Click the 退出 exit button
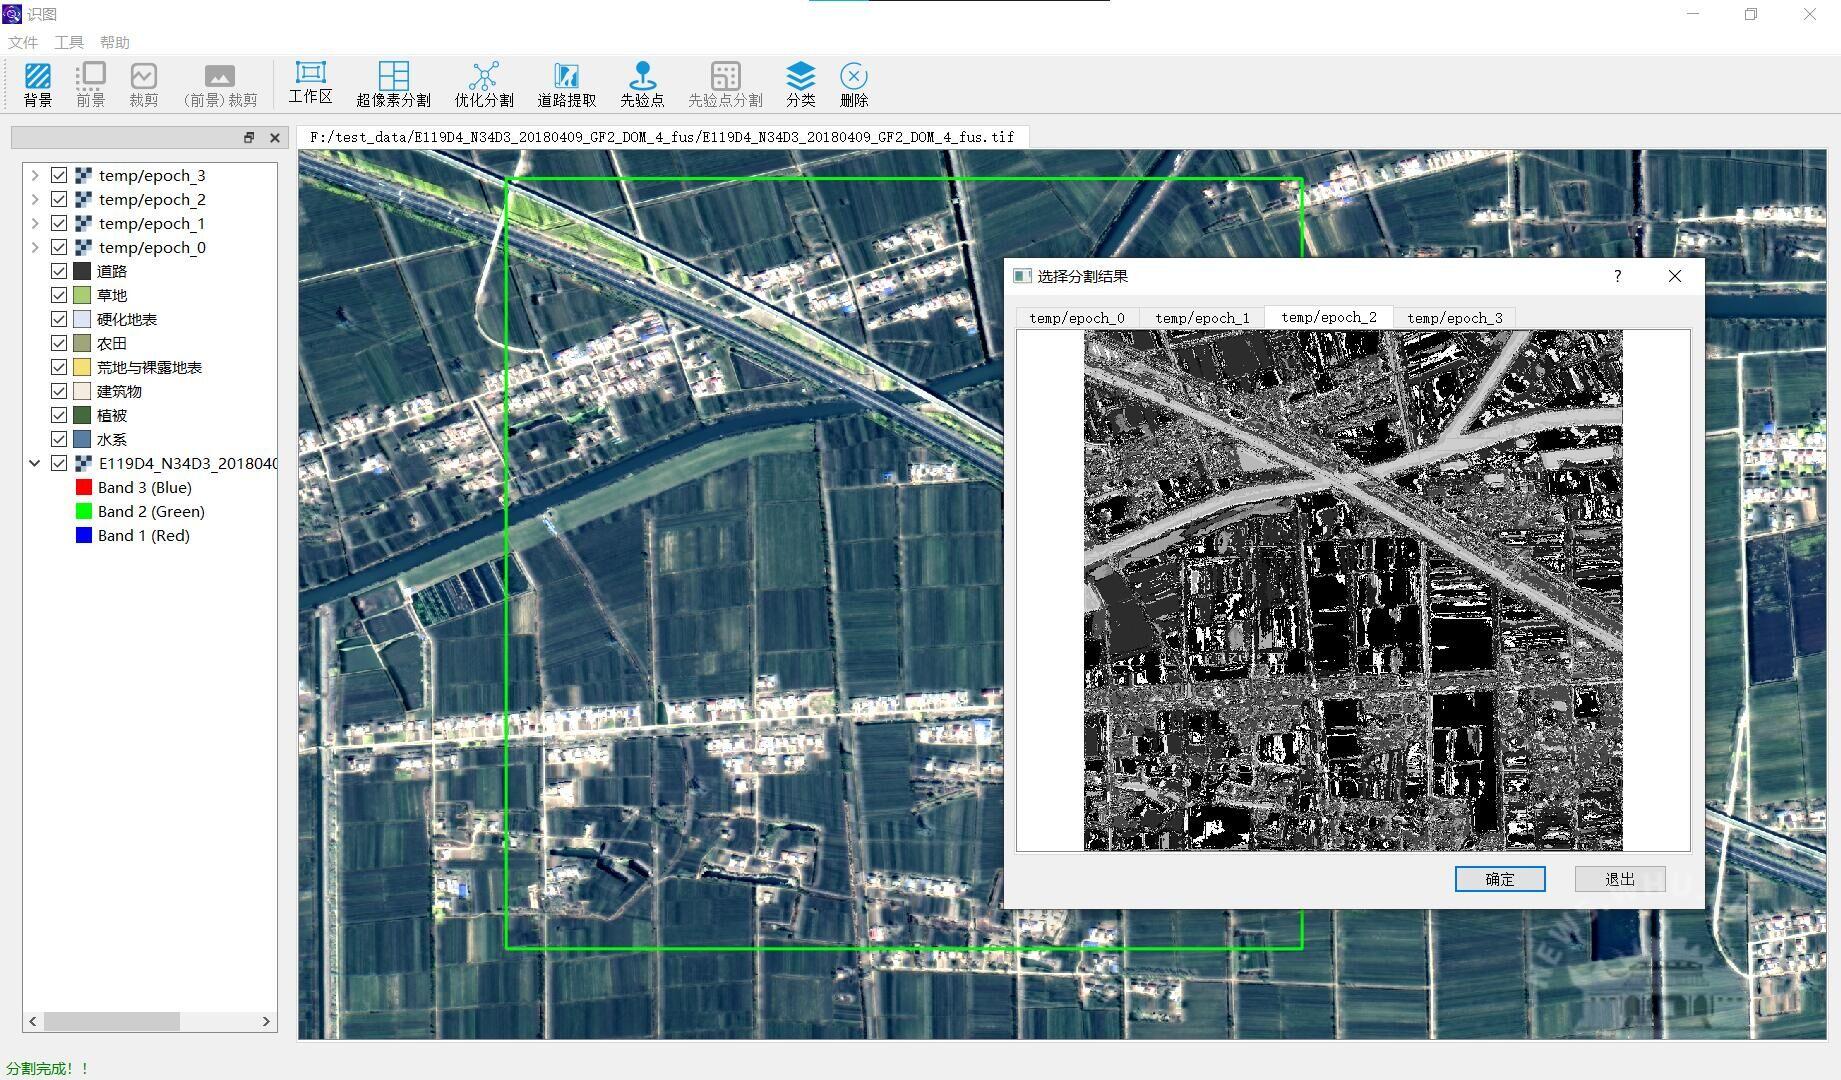1841x1080 pixels. (1619, 879)
